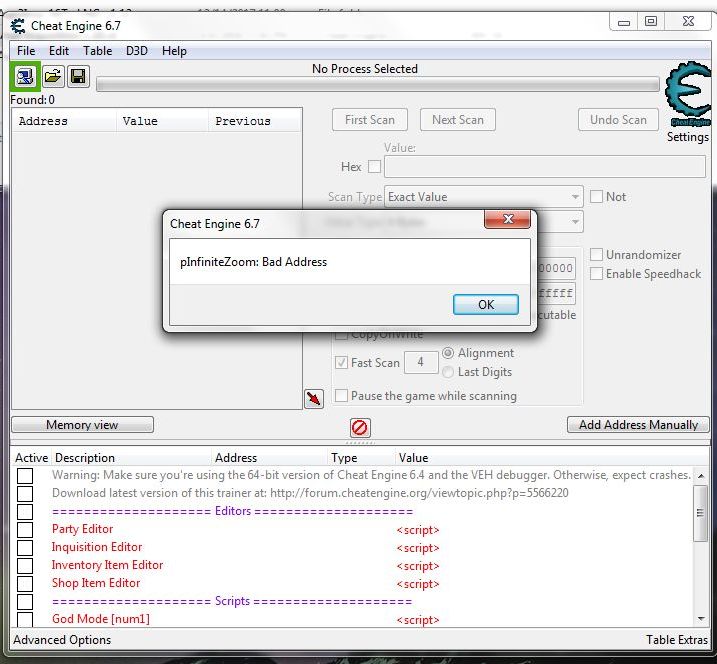717x664 pixels.
Task: Open the D3D menu
Action: coord(136,51)
